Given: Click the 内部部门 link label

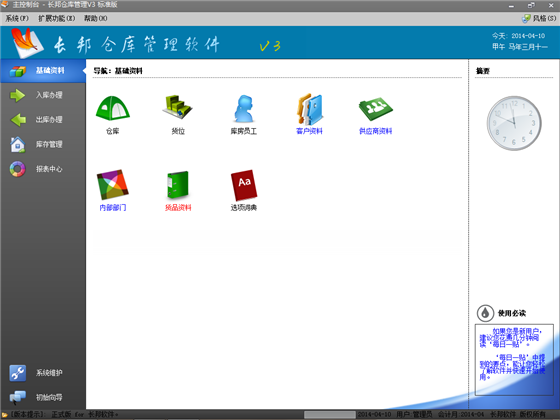Looking at the screenshot, I should point(112,208).
